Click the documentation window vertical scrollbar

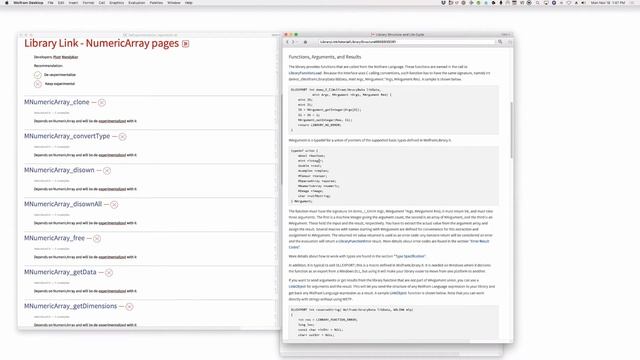[x=511, y=131]
